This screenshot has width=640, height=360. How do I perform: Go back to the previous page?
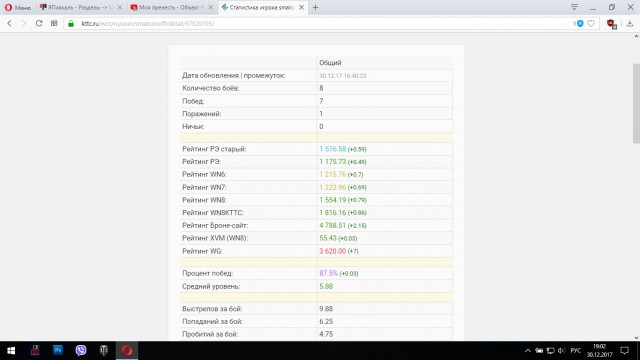point(9,24)
